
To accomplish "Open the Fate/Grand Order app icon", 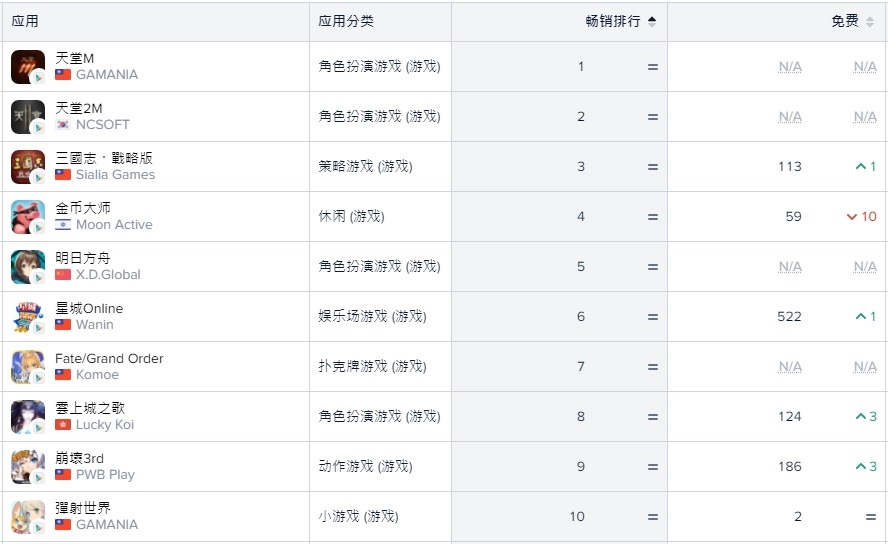I will tap(28, 367).
